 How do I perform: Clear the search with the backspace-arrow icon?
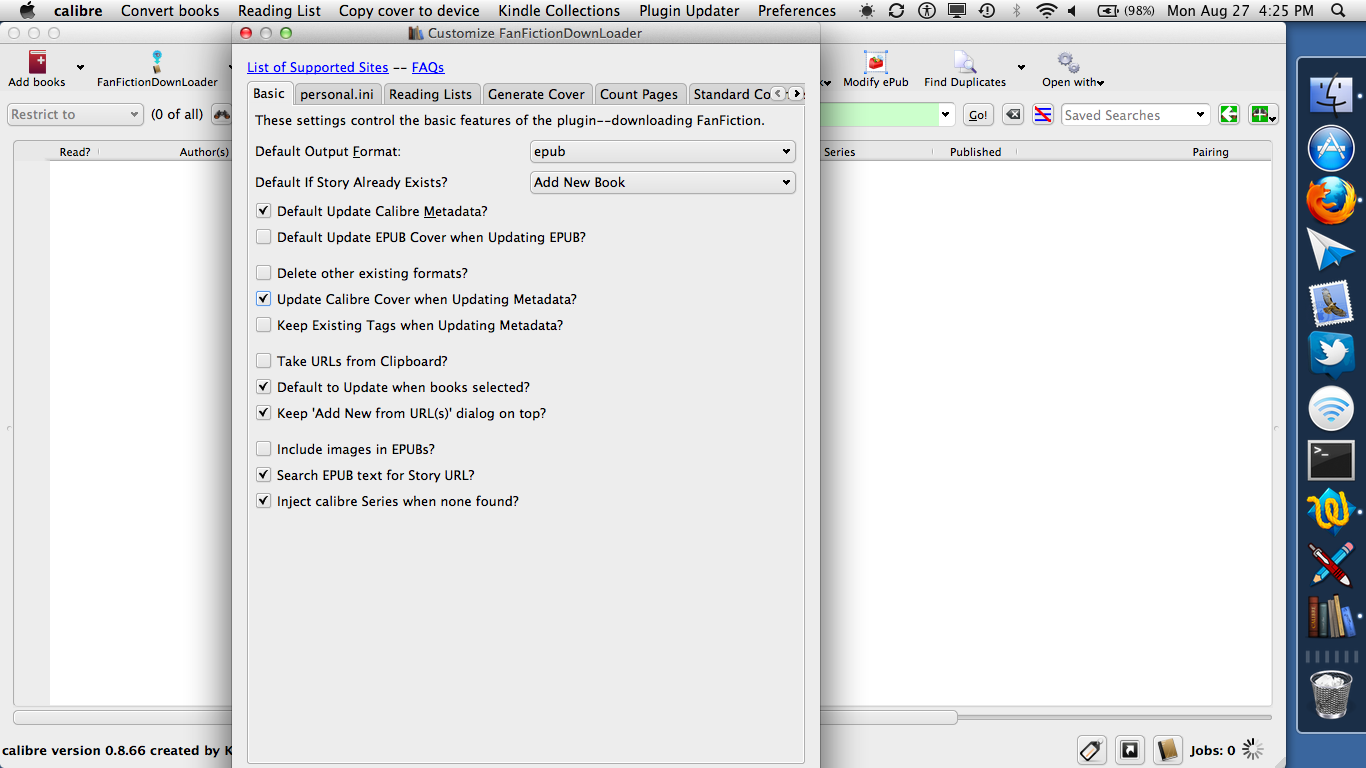(x=1013, y=115)
